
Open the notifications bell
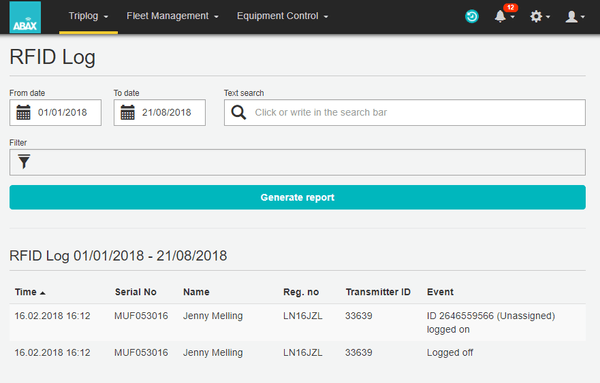(500, 16)
